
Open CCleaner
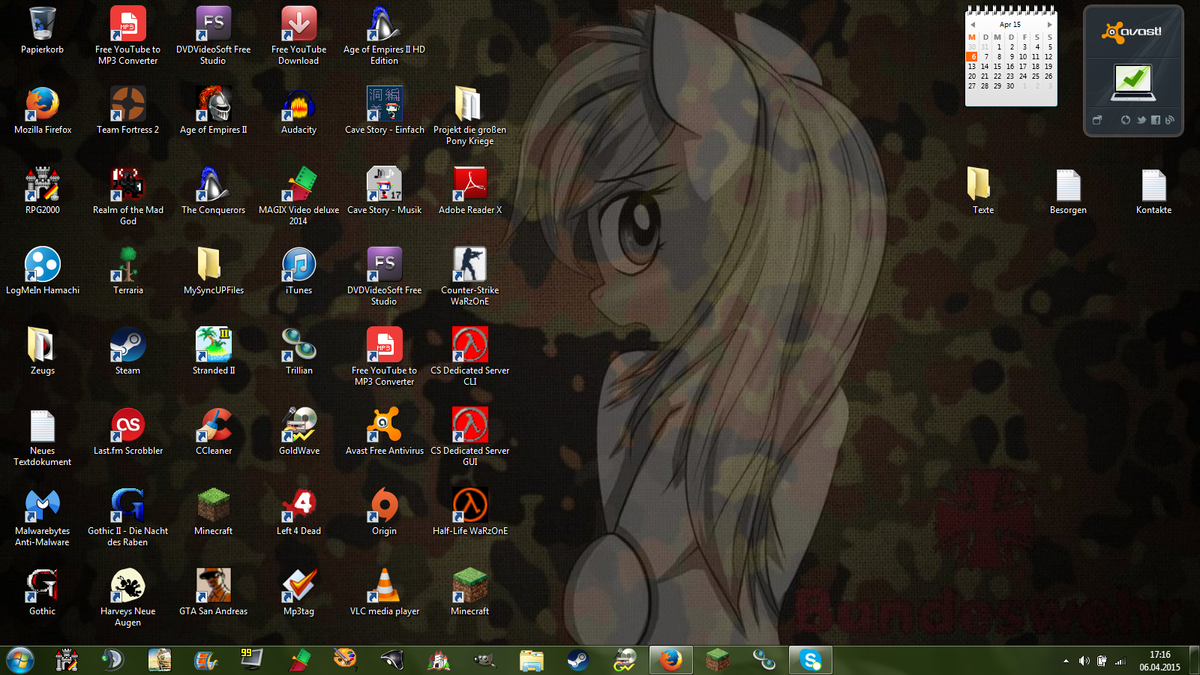click(x=214, y=432)
